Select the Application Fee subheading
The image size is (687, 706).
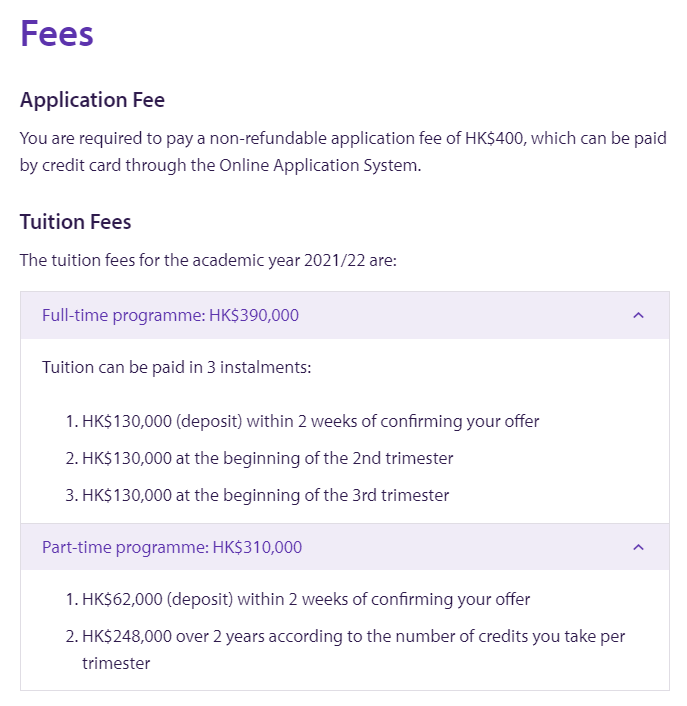coord(92,100)
